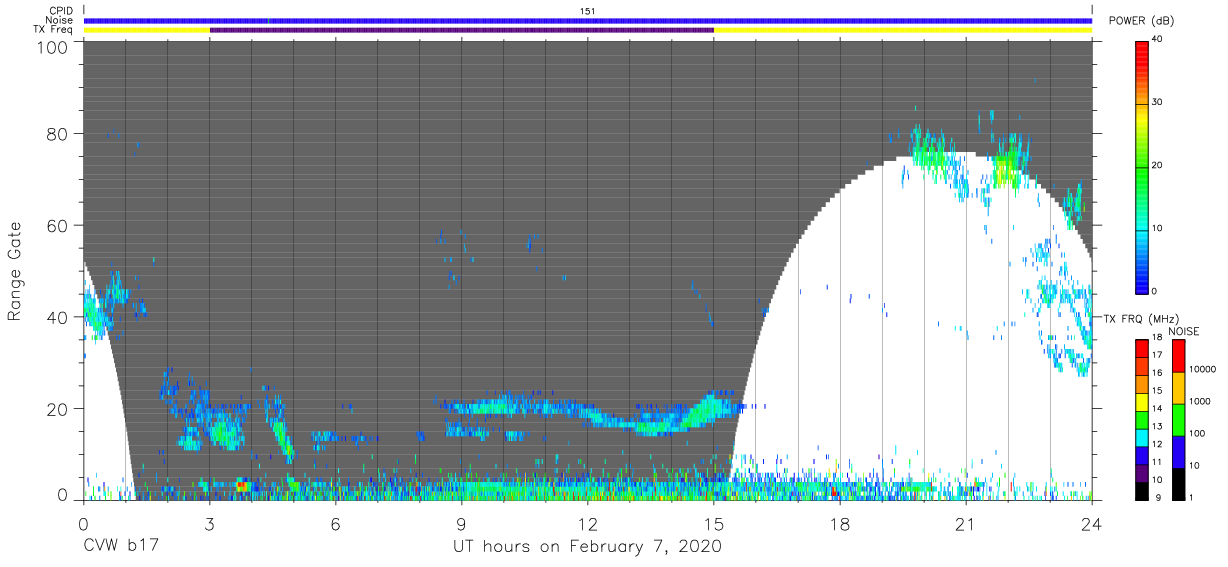
Task: Click the 12 label in TX FRQ legend
Action: (x=1157, y=445)
